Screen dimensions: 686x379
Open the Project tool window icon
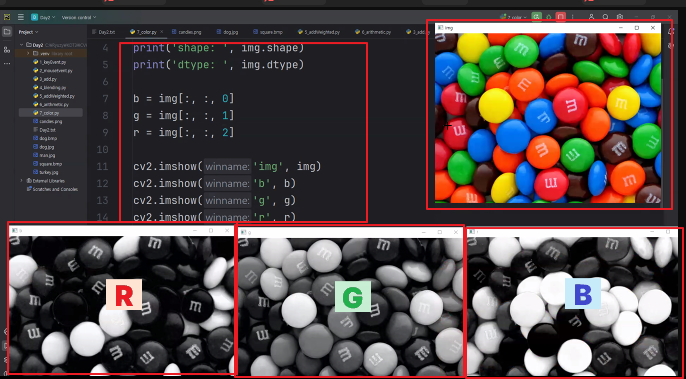[7, 32]
